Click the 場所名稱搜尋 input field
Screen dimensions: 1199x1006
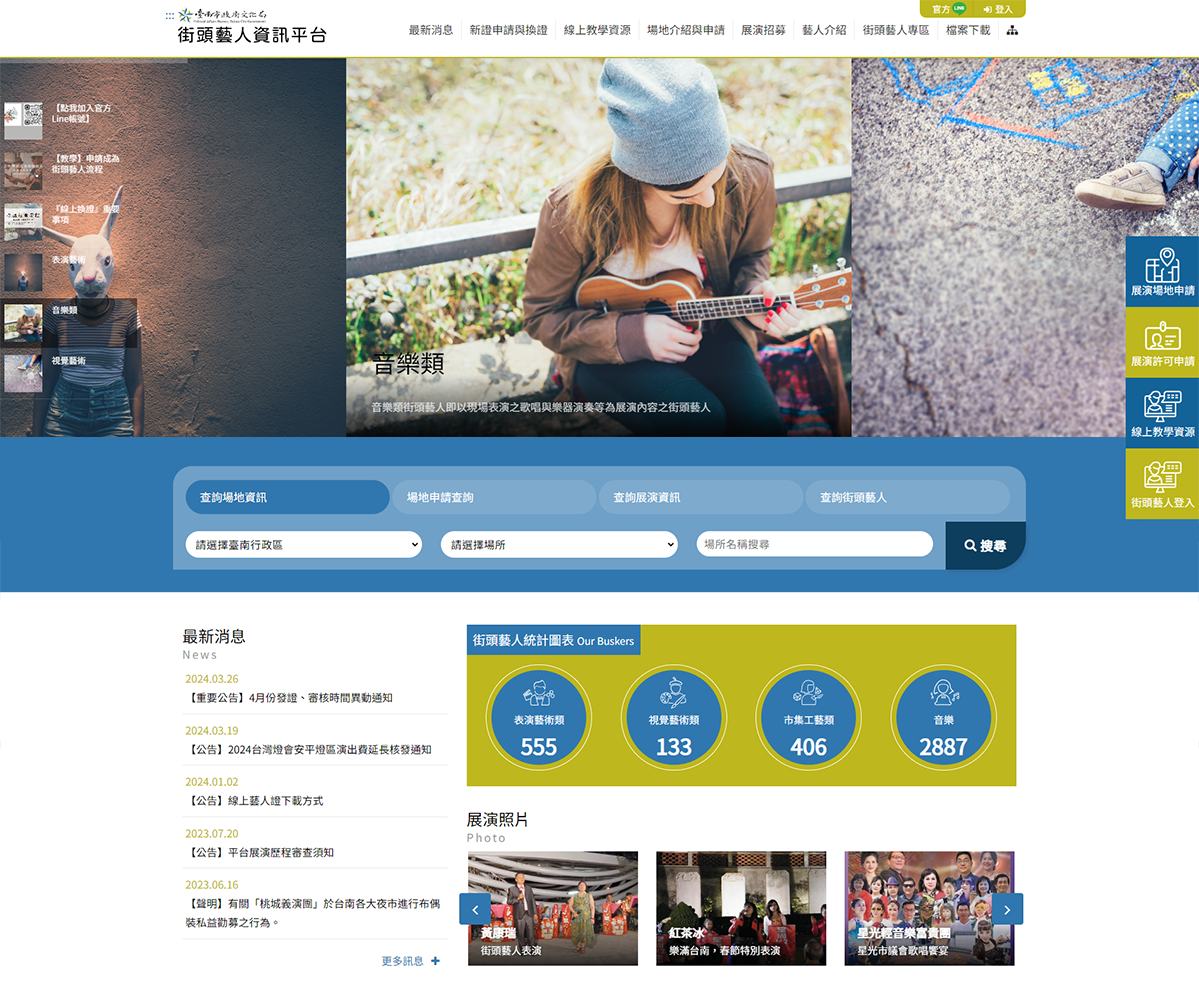coord(814,544)
